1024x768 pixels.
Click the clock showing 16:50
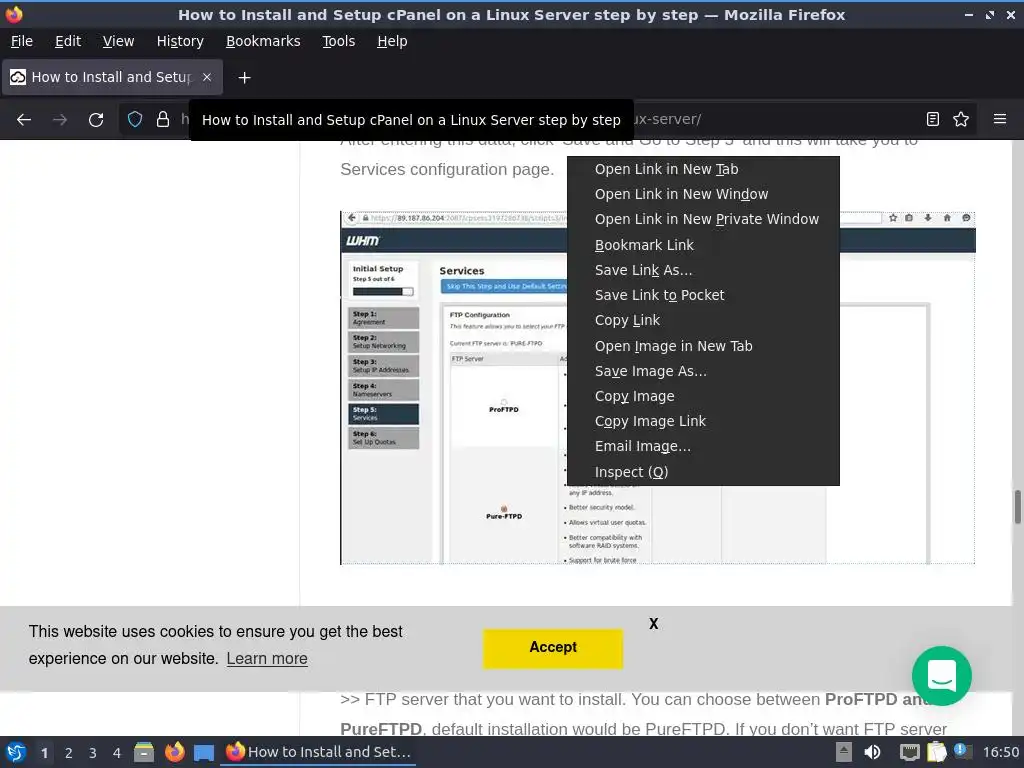[1000, 752]
